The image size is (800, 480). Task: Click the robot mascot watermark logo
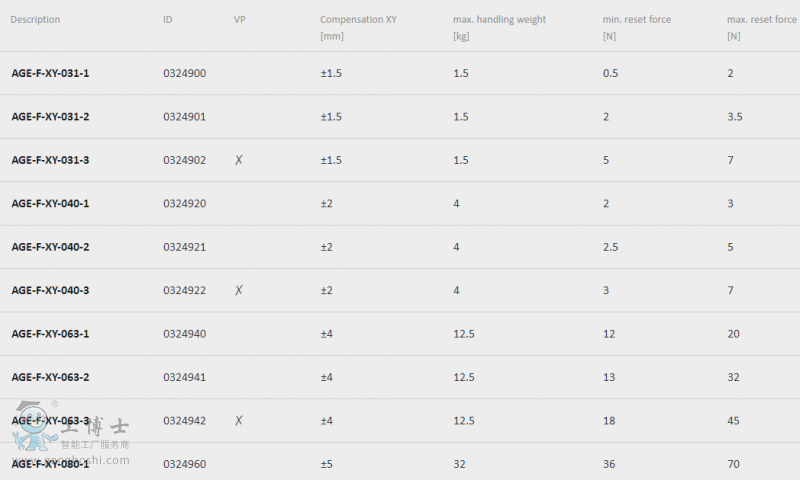tap(34, 426)
